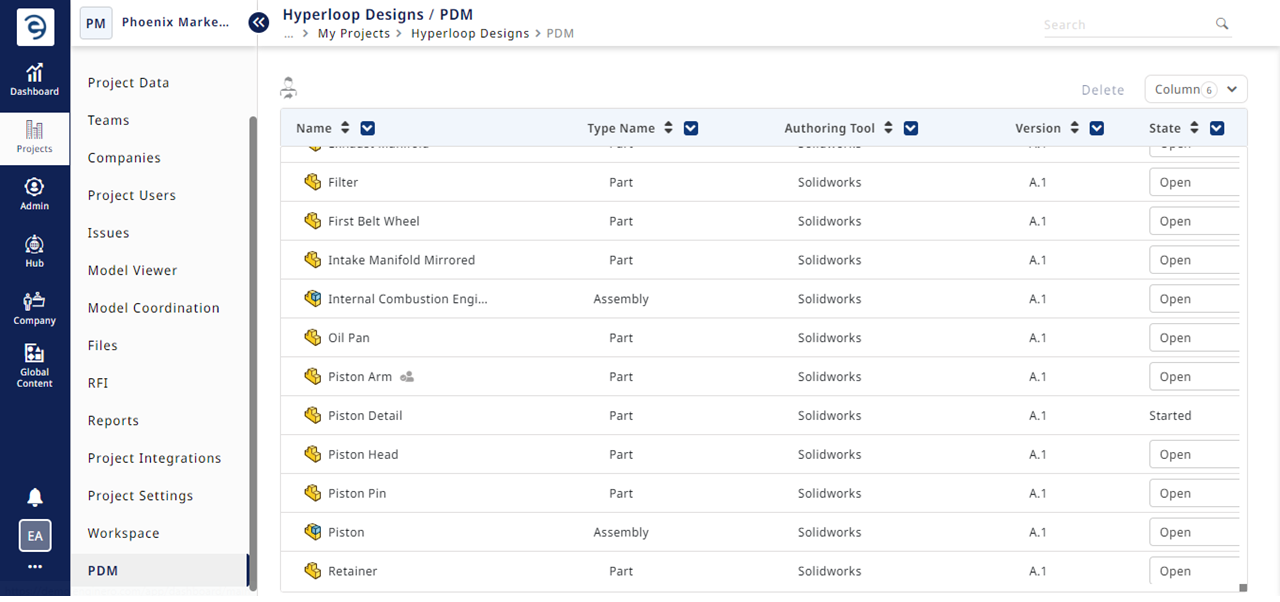Click the Piston Detail part icon
The image size is (1280, 602).
313,415
